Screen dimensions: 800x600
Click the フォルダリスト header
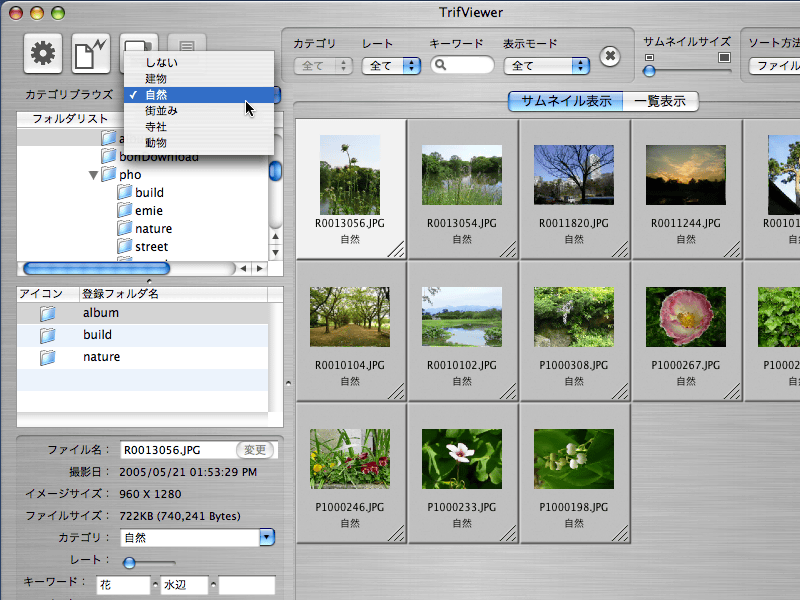pyautogui.click(x=70, y=119)
